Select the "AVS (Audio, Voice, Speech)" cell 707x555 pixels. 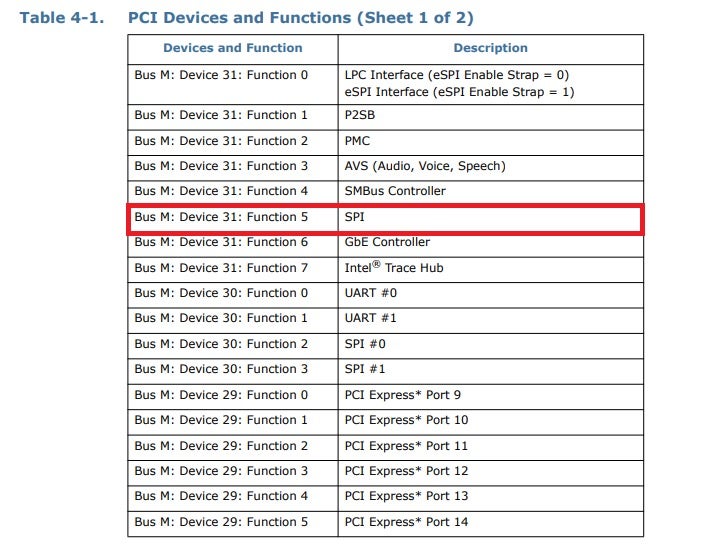click(x=425, y=166)
